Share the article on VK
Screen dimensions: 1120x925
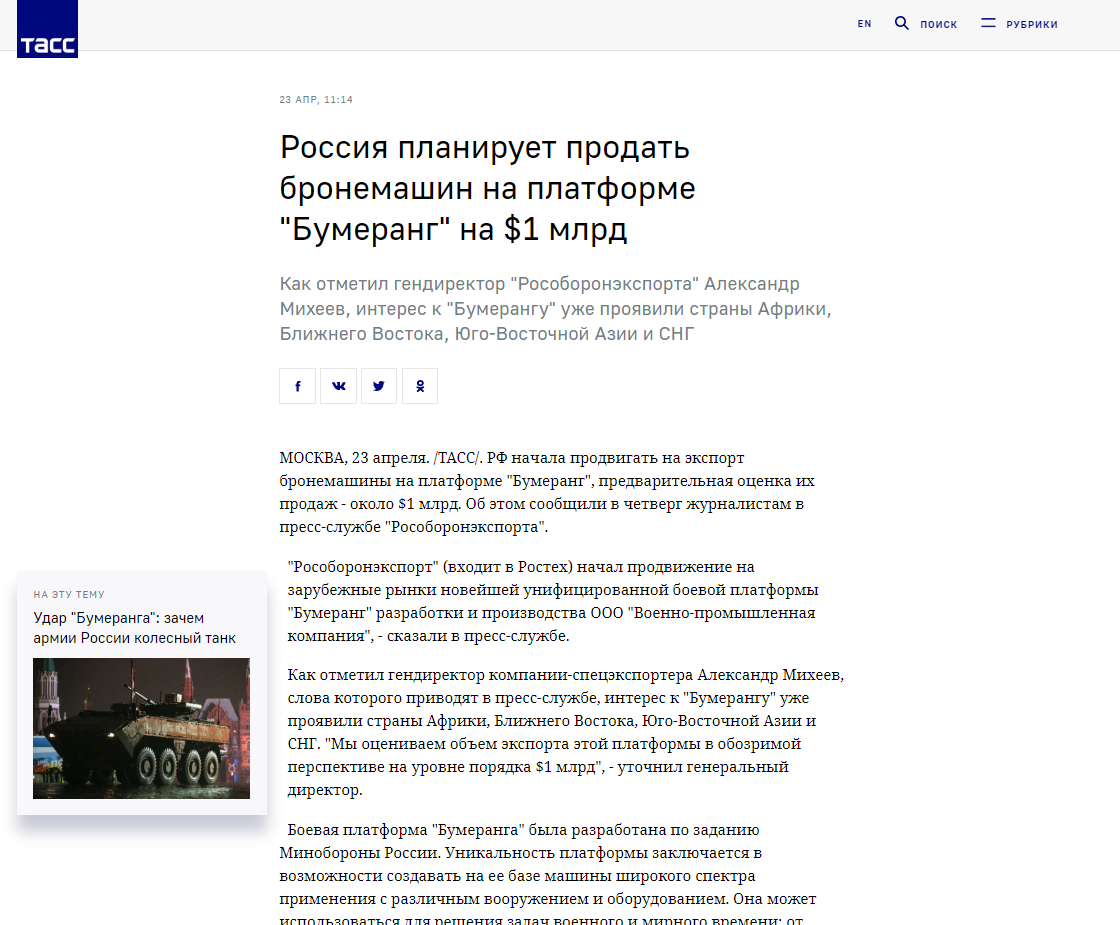pos(339,386)
